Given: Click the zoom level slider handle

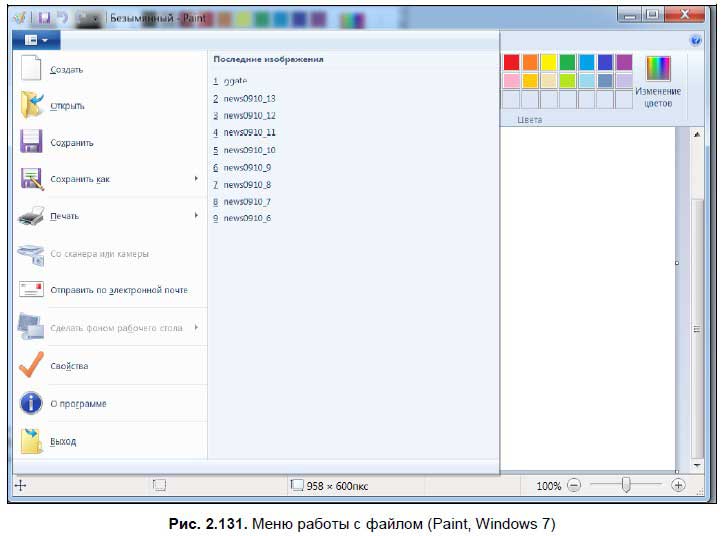Looking at the screenshot, I should [x=626, y=485].
